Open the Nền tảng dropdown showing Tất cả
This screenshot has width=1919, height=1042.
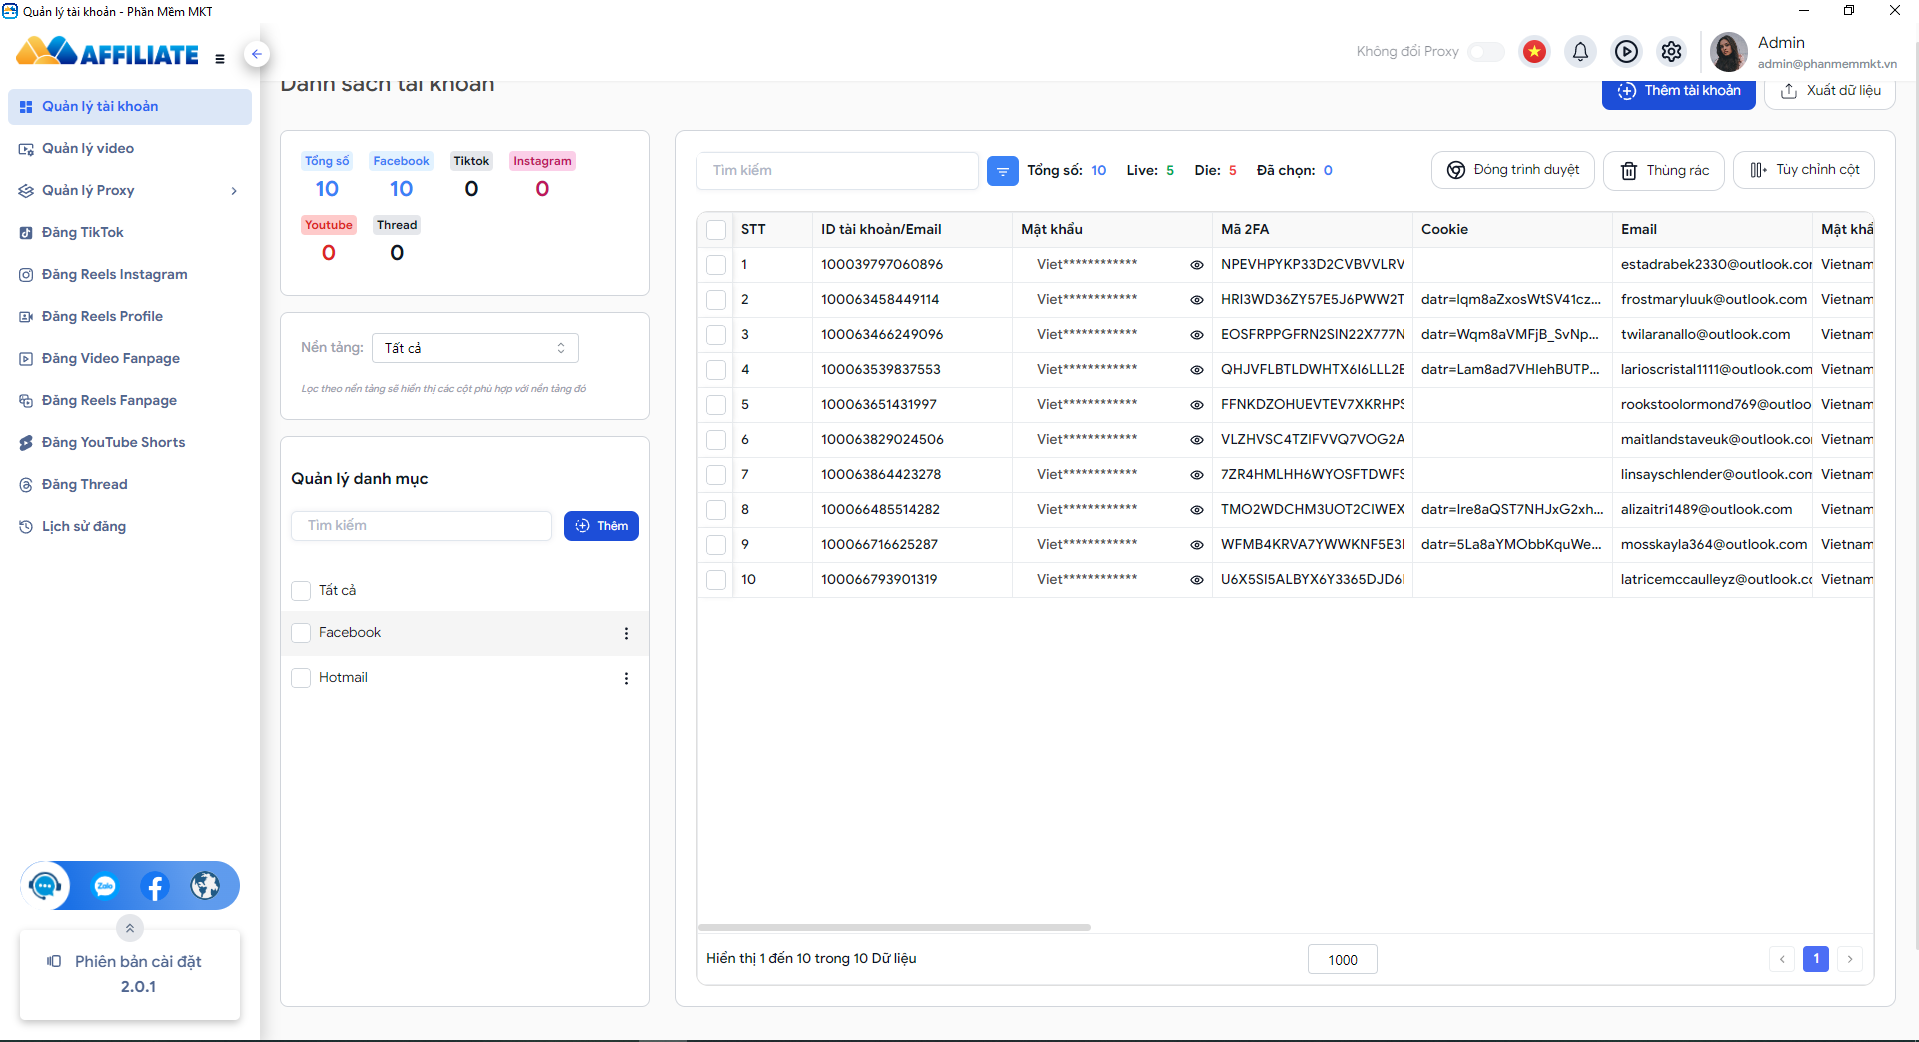pyautogui.click(x=475, y=348)
